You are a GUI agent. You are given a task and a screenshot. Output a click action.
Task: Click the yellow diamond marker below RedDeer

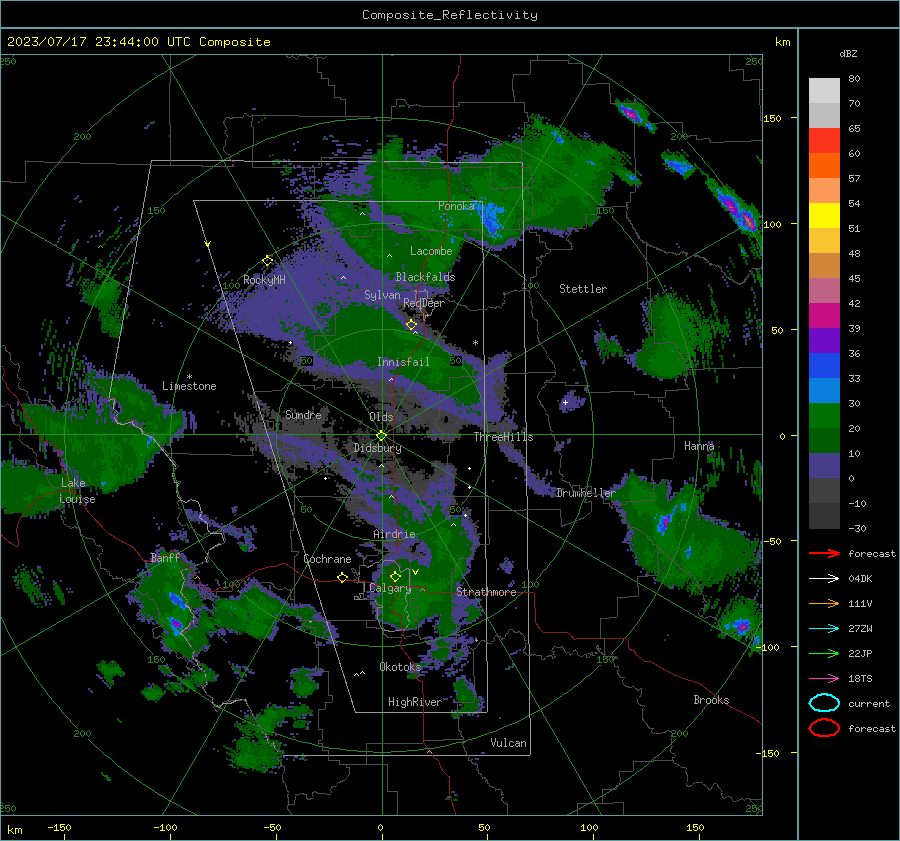[x=412, y=325]
